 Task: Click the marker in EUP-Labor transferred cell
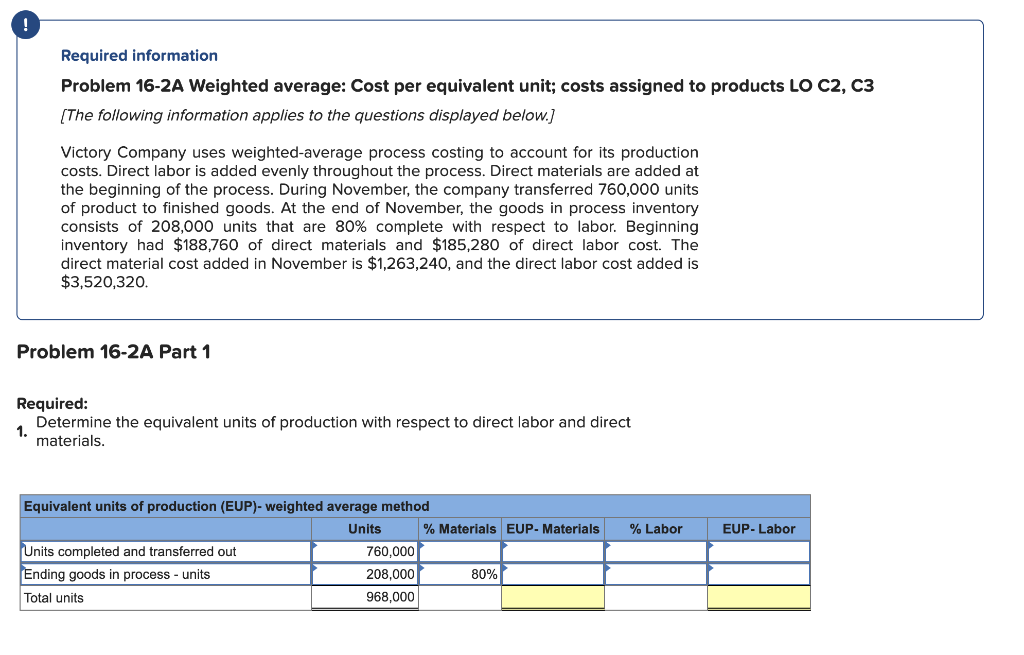coord(712,546)
